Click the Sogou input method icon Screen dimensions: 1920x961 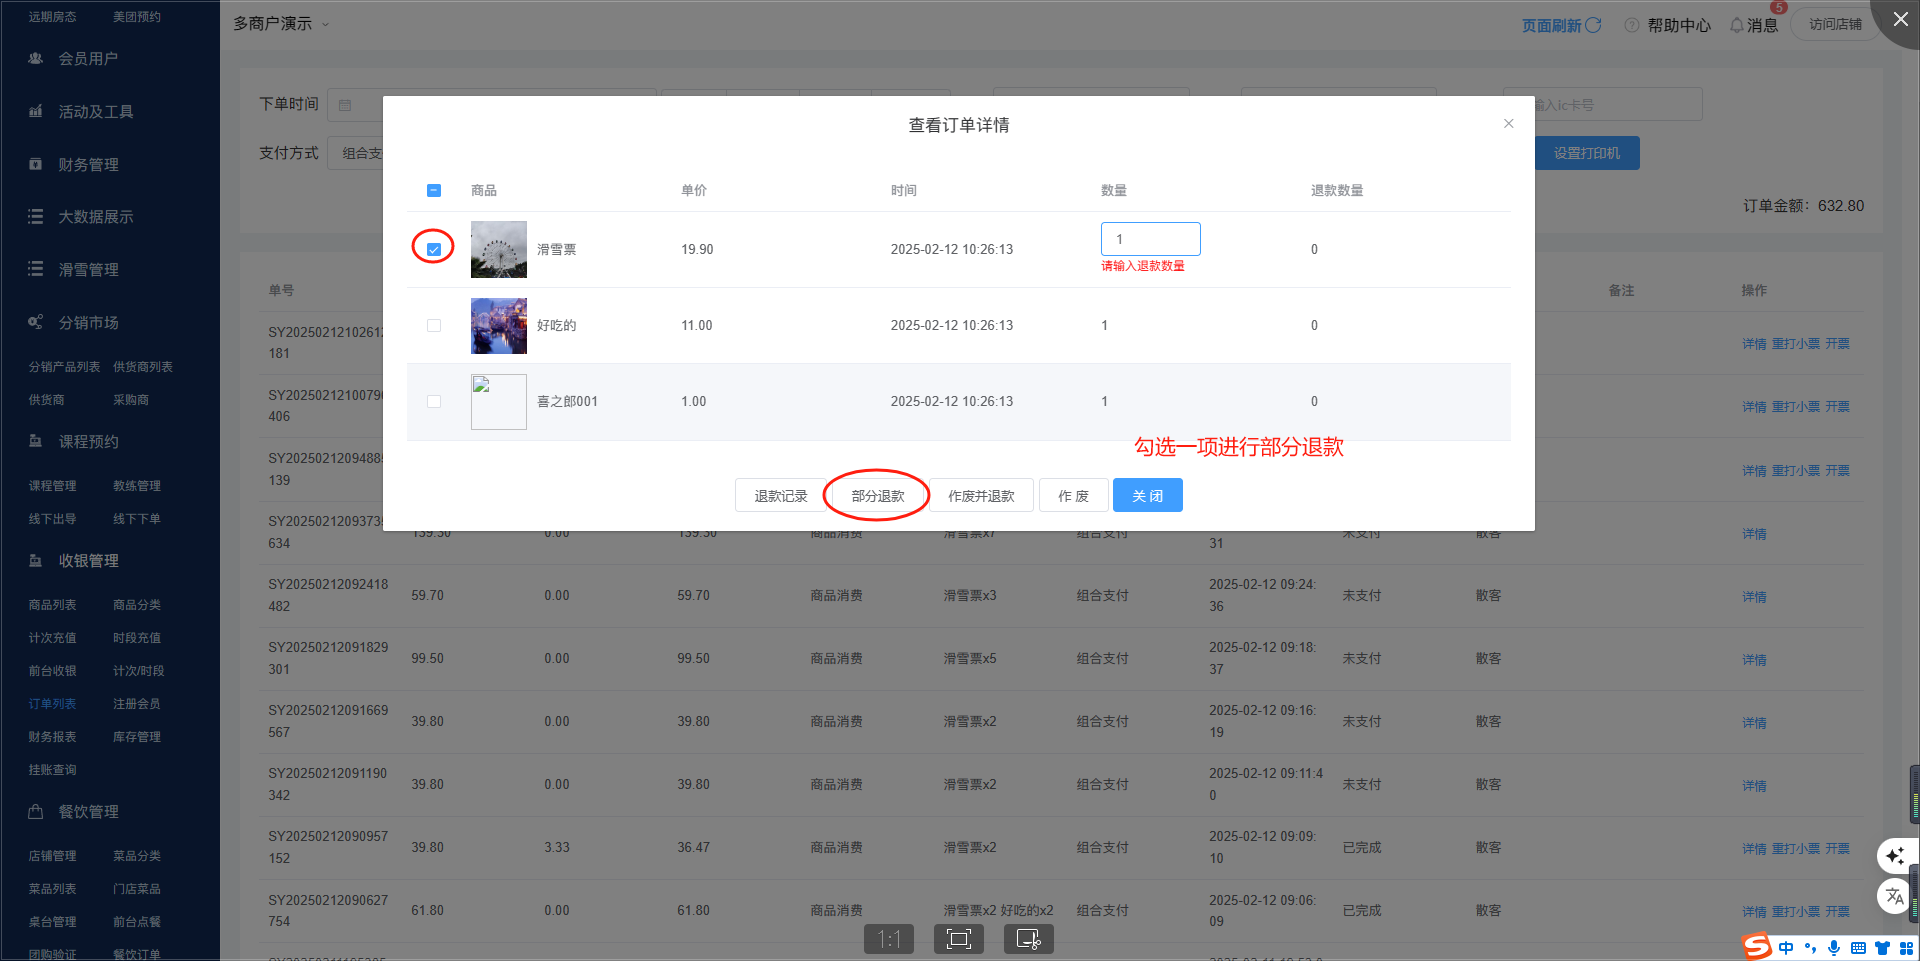point(1757,947)
